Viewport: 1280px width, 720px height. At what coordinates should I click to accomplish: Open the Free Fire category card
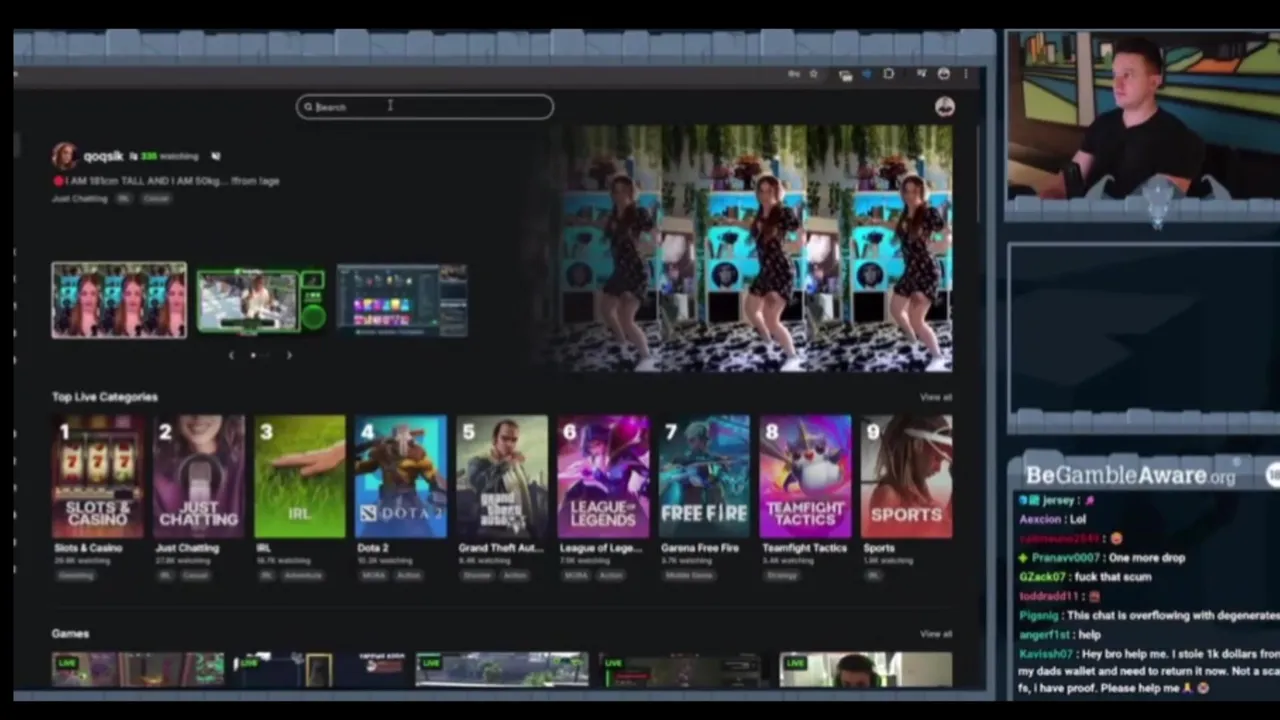point(704,477)
